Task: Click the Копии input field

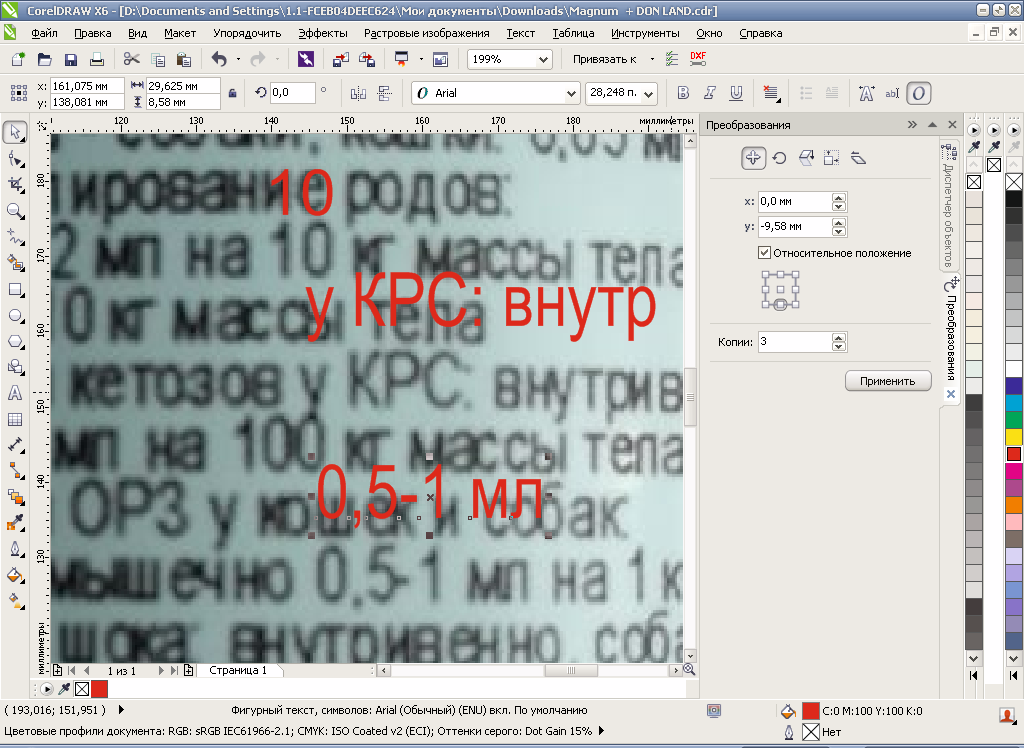Action: (x=795, y=342)
